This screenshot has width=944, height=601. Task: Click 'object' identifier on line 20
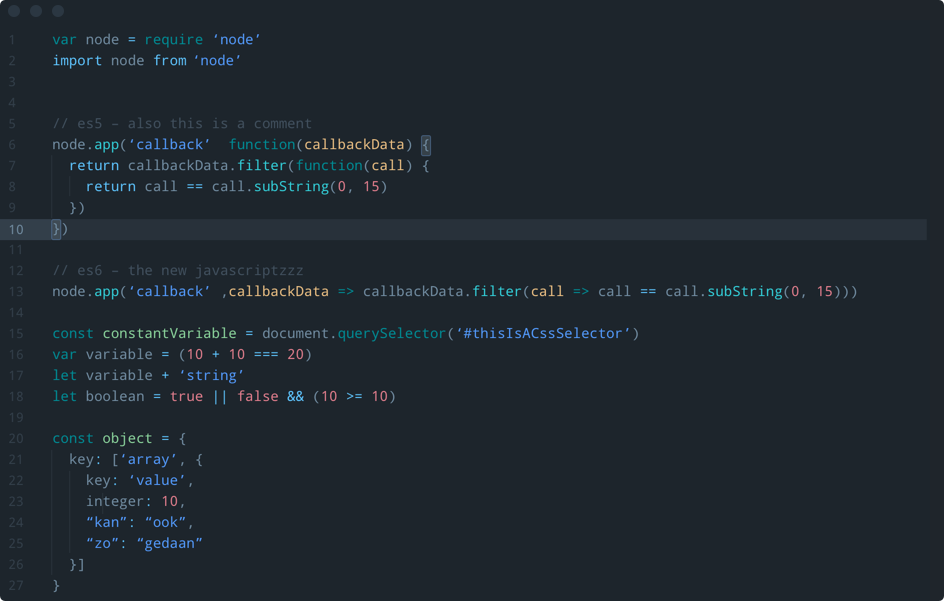128,438
